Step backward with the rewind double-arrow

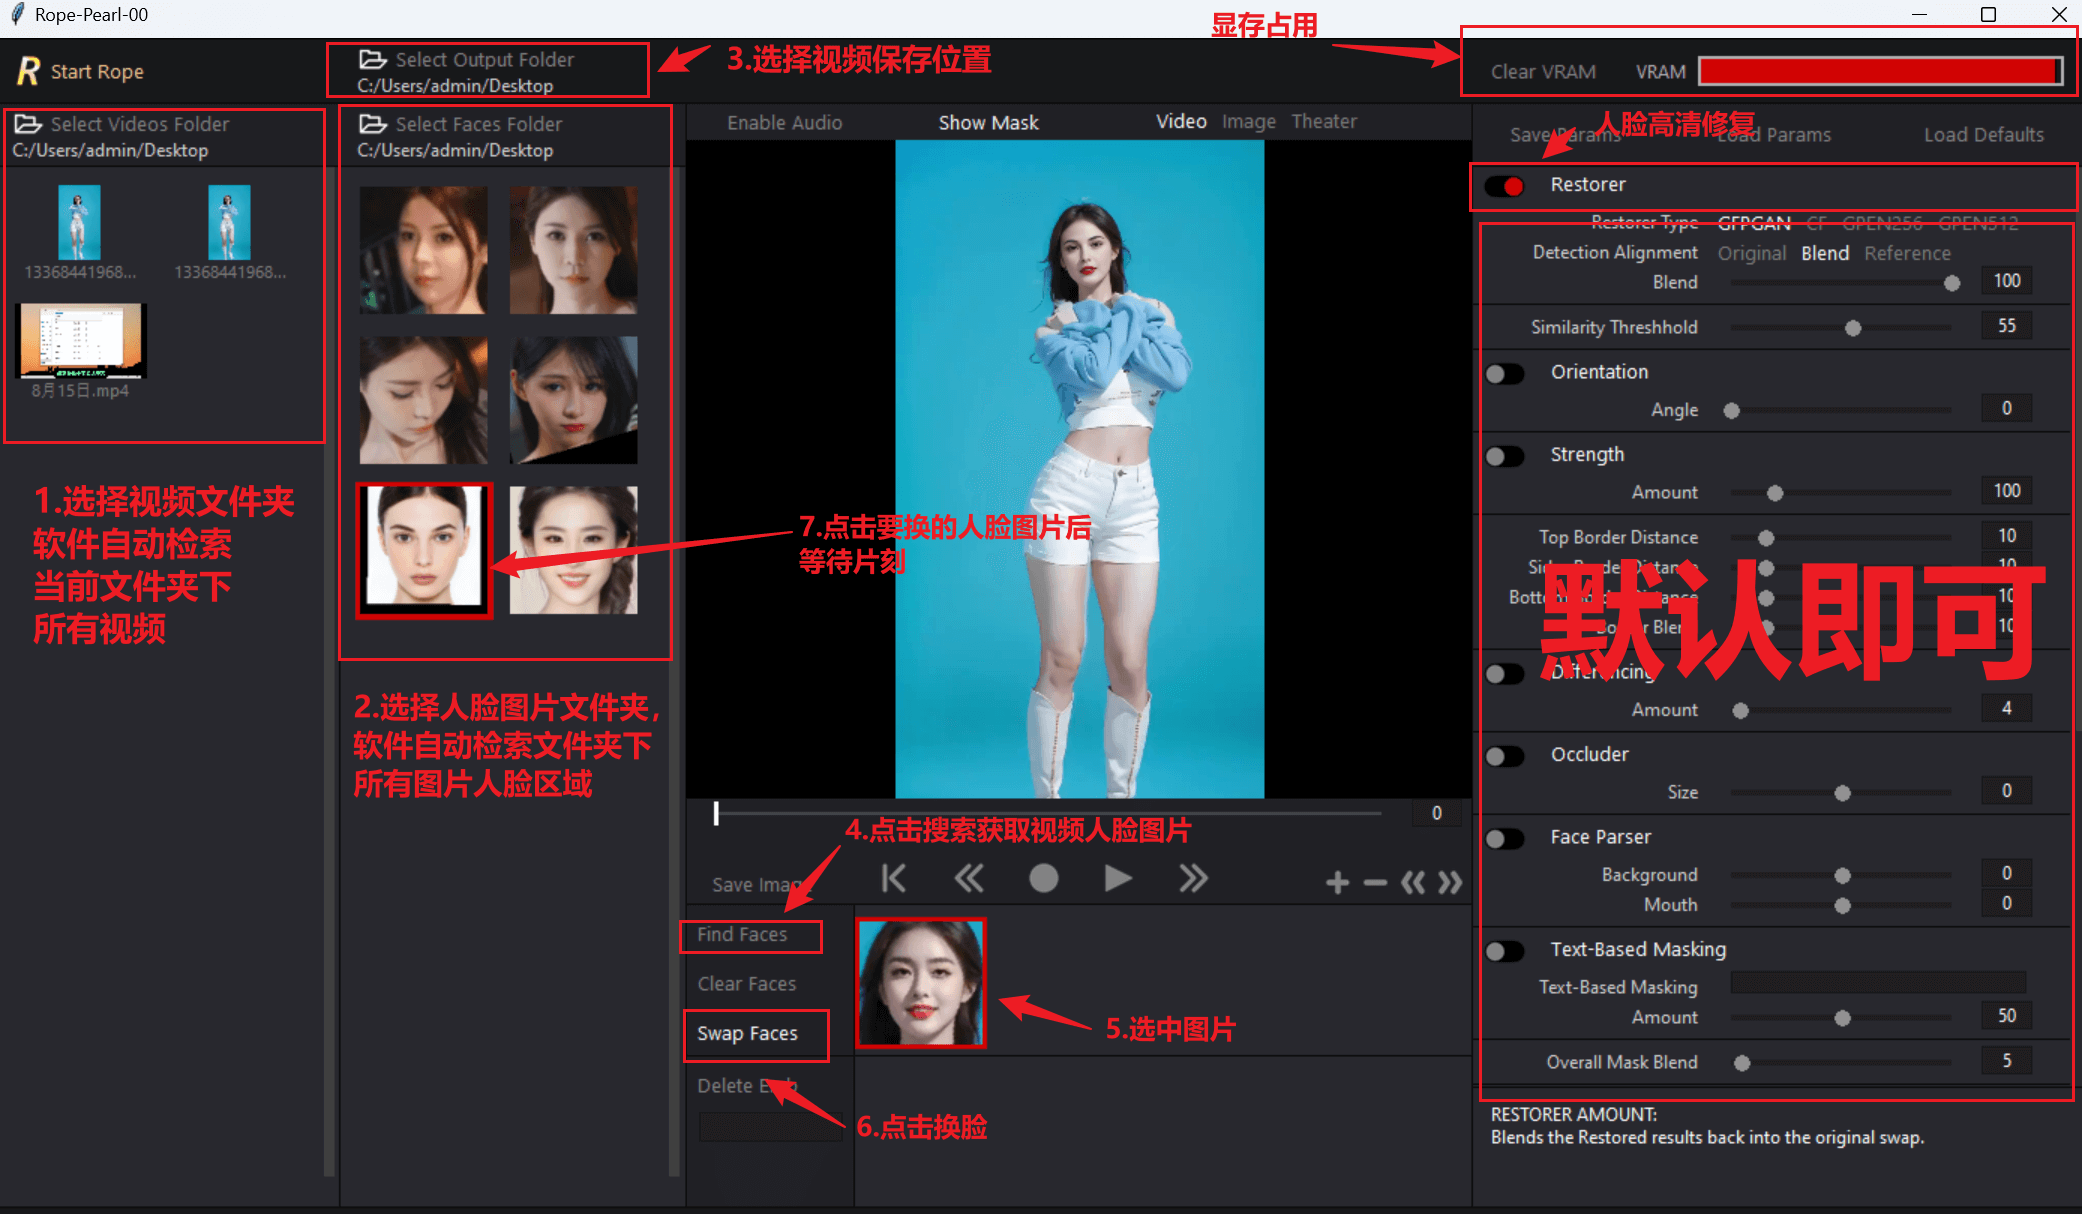(x=968, y=879)
